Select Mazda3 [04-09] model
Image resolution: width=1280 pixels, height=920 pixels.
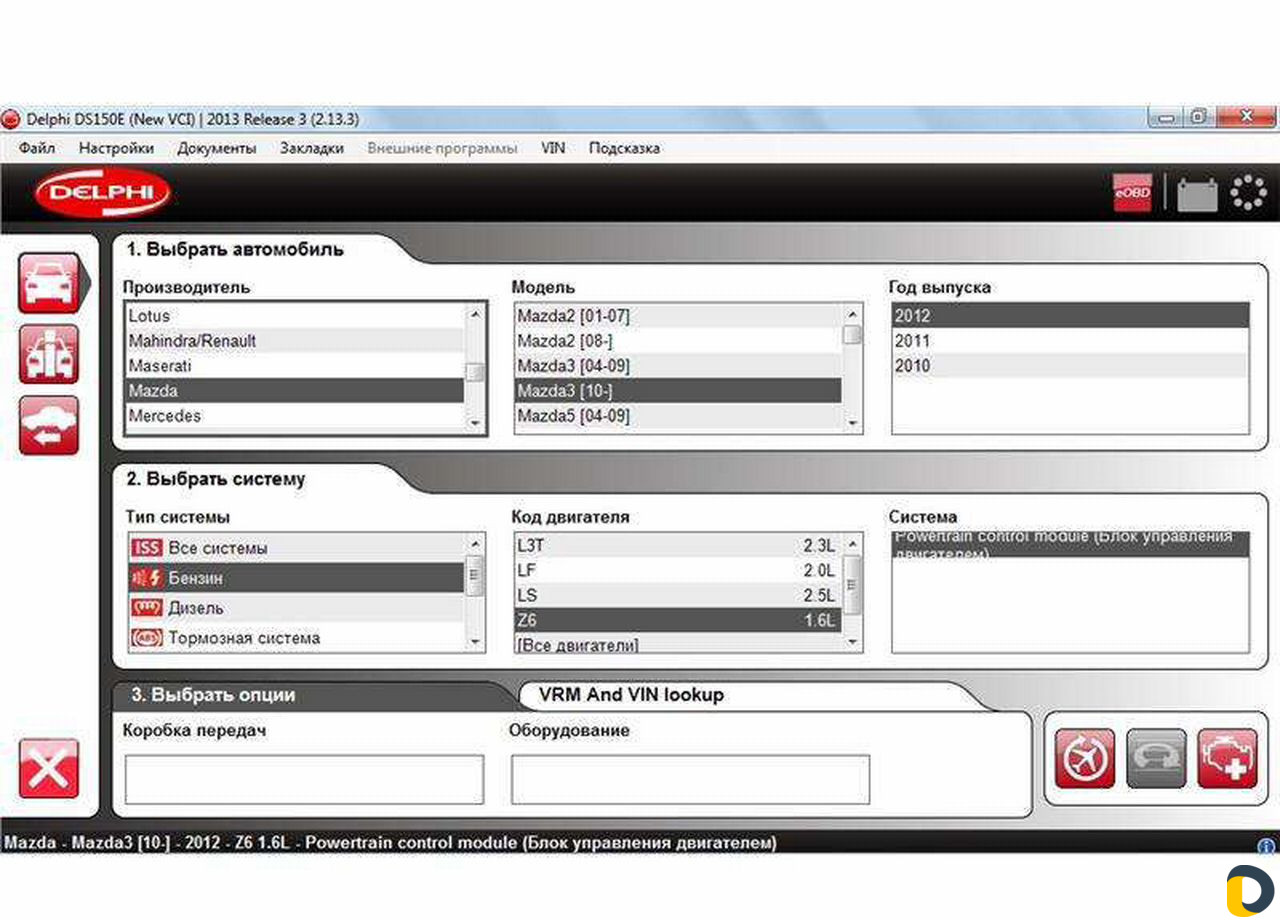[x=678, y=366]
